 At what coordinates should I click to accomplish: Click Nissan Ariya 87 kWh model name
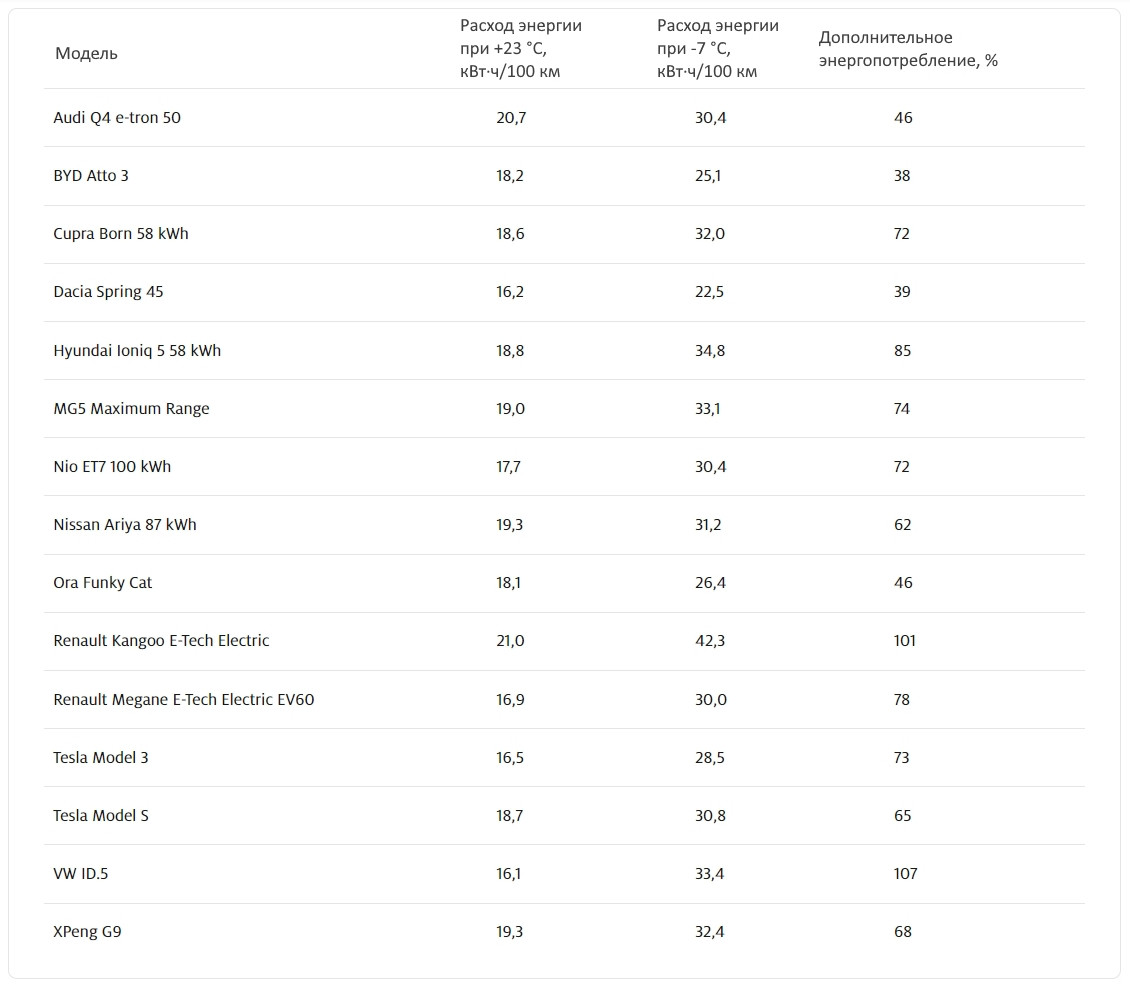125,525
